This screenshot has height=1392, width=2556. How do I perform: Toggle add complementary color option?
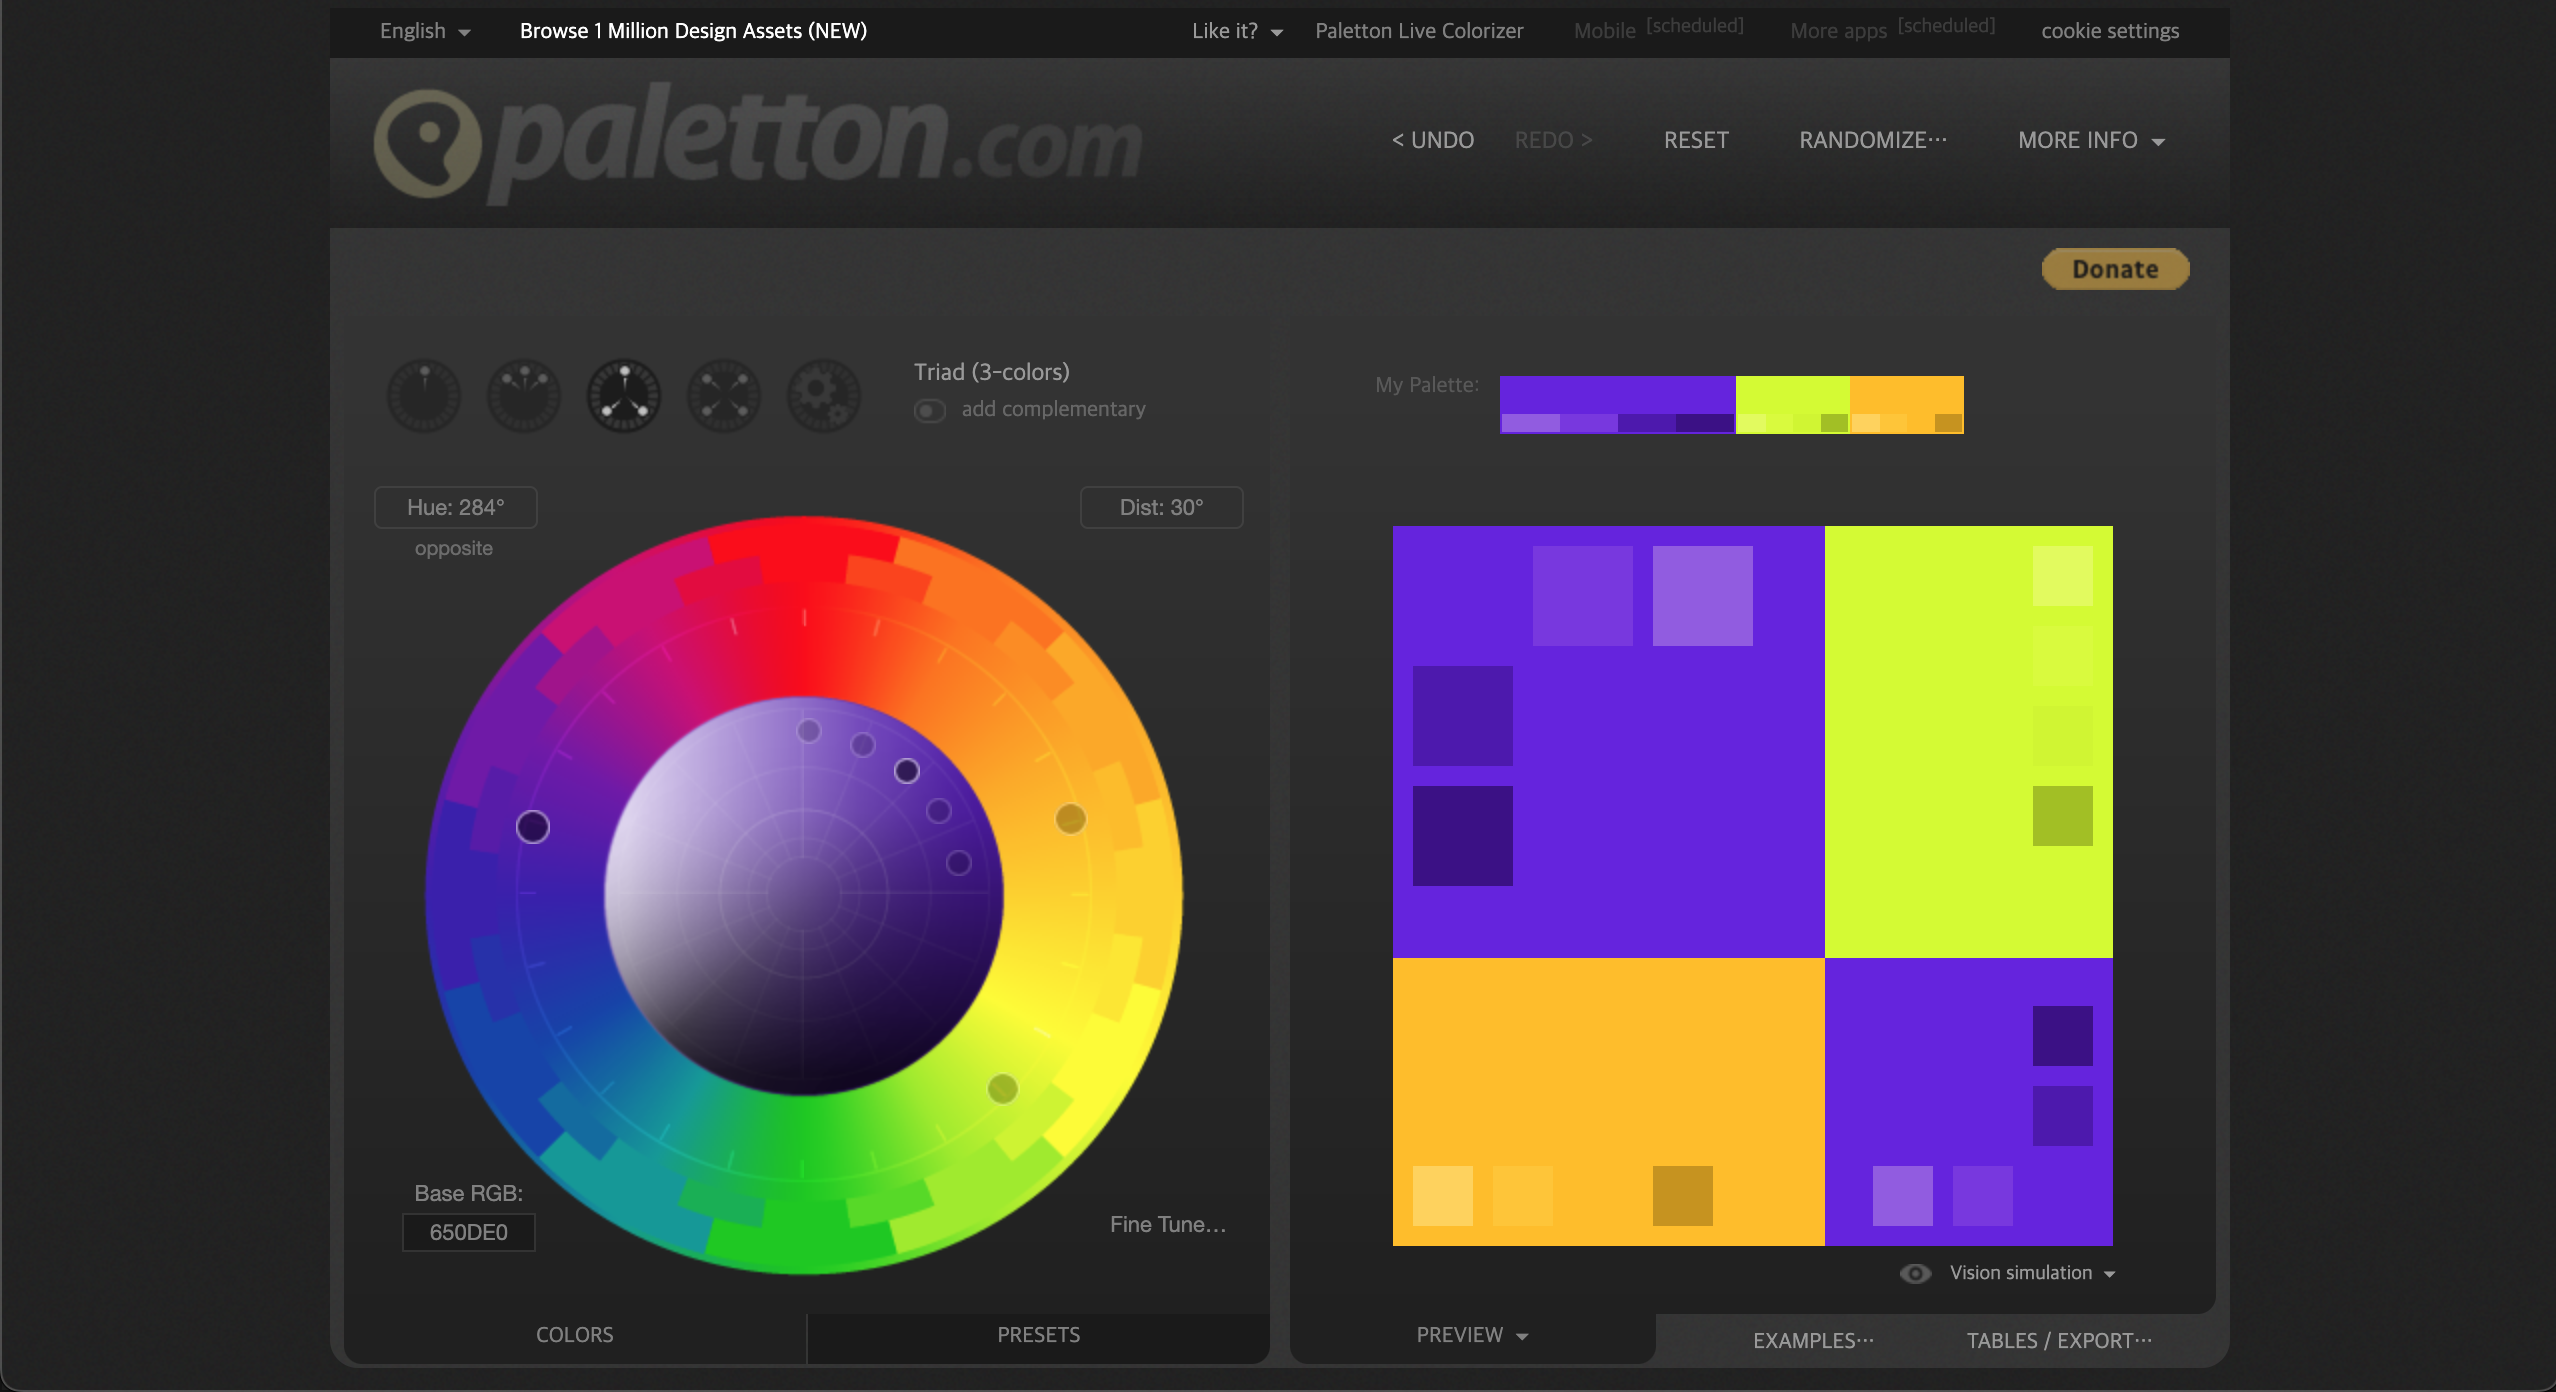point(929,410)
